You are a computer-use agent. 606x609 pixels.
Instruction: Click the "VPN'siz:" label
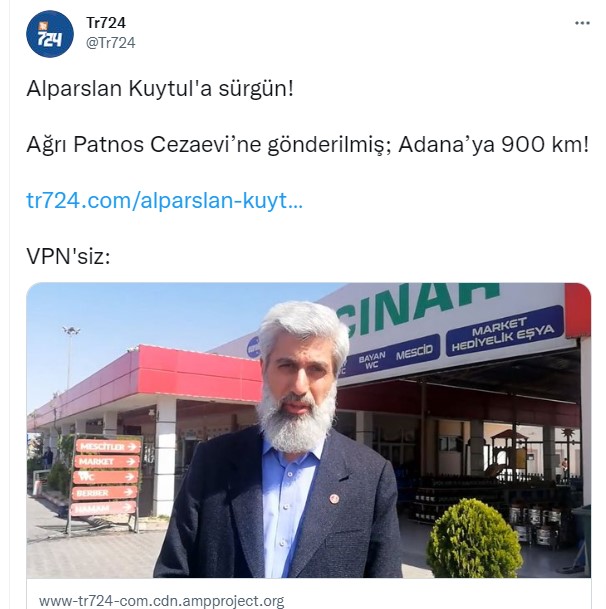point(68,257)
